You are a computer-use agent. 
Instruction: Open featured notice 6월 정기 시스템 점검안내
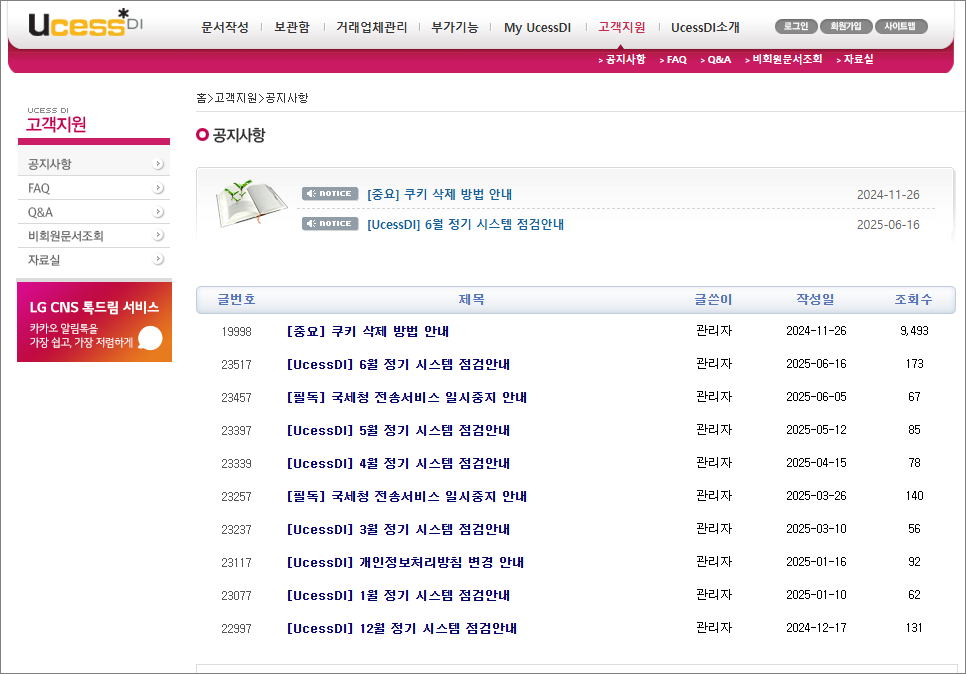pyautogui.click(x=465, y=224)
